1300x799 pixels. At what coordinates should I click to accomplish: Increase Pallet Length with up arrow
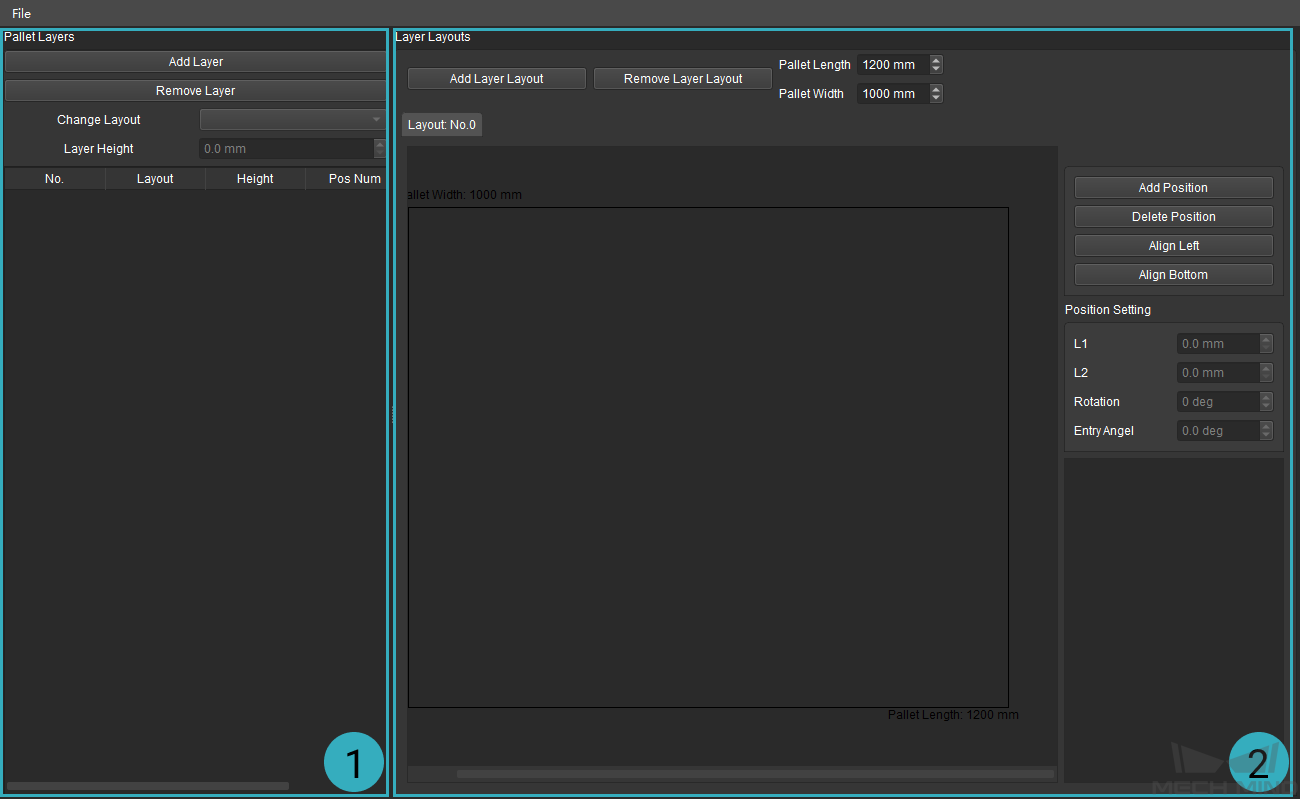coord(936,60)
